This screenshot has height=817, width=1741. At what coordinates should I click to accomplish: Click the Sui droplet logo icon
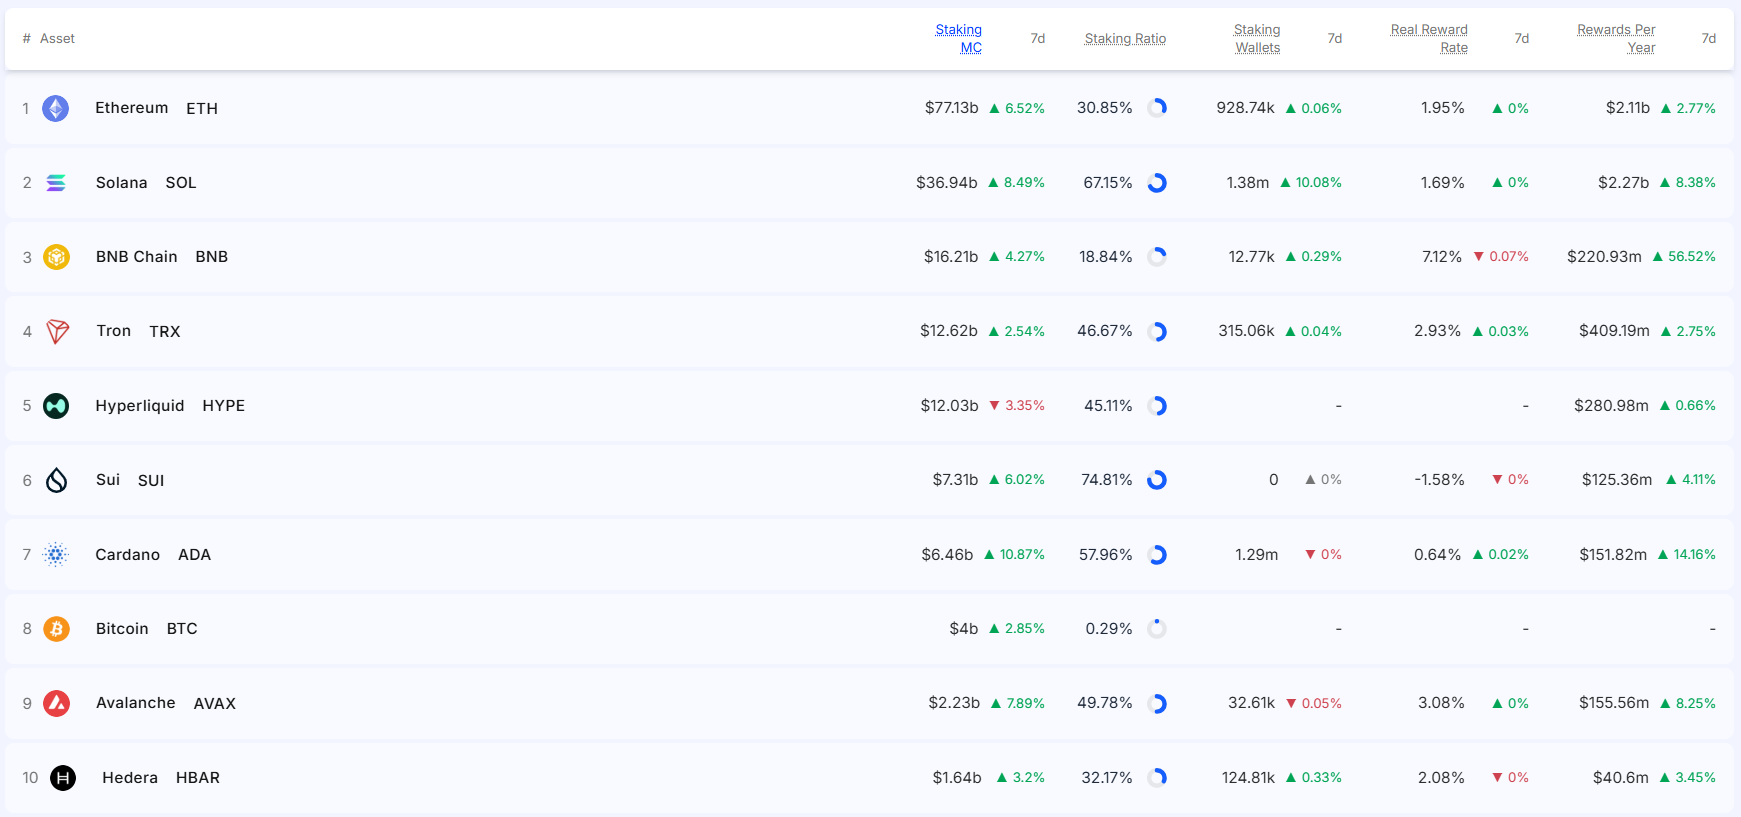(57, 480)
